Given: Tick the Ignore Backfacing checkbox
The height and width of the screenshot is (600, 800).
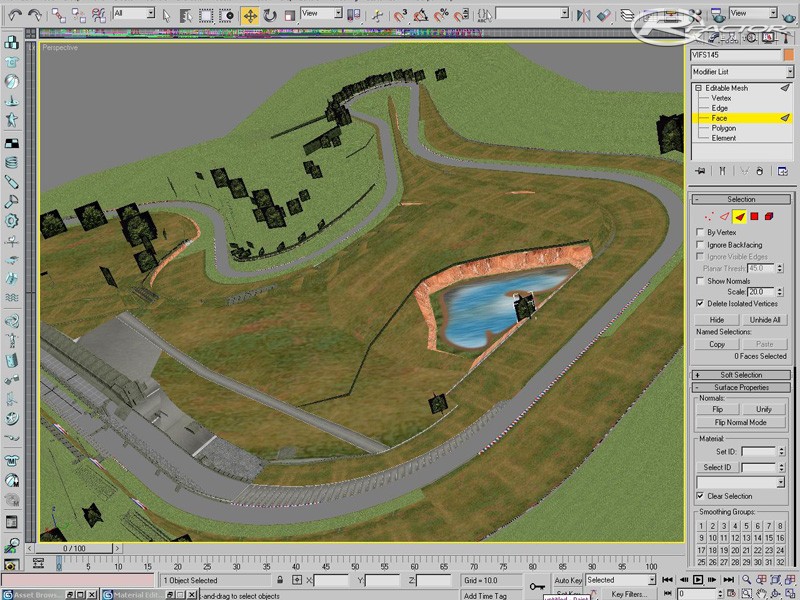Looking at the screenshot, I should click(700, 245).
